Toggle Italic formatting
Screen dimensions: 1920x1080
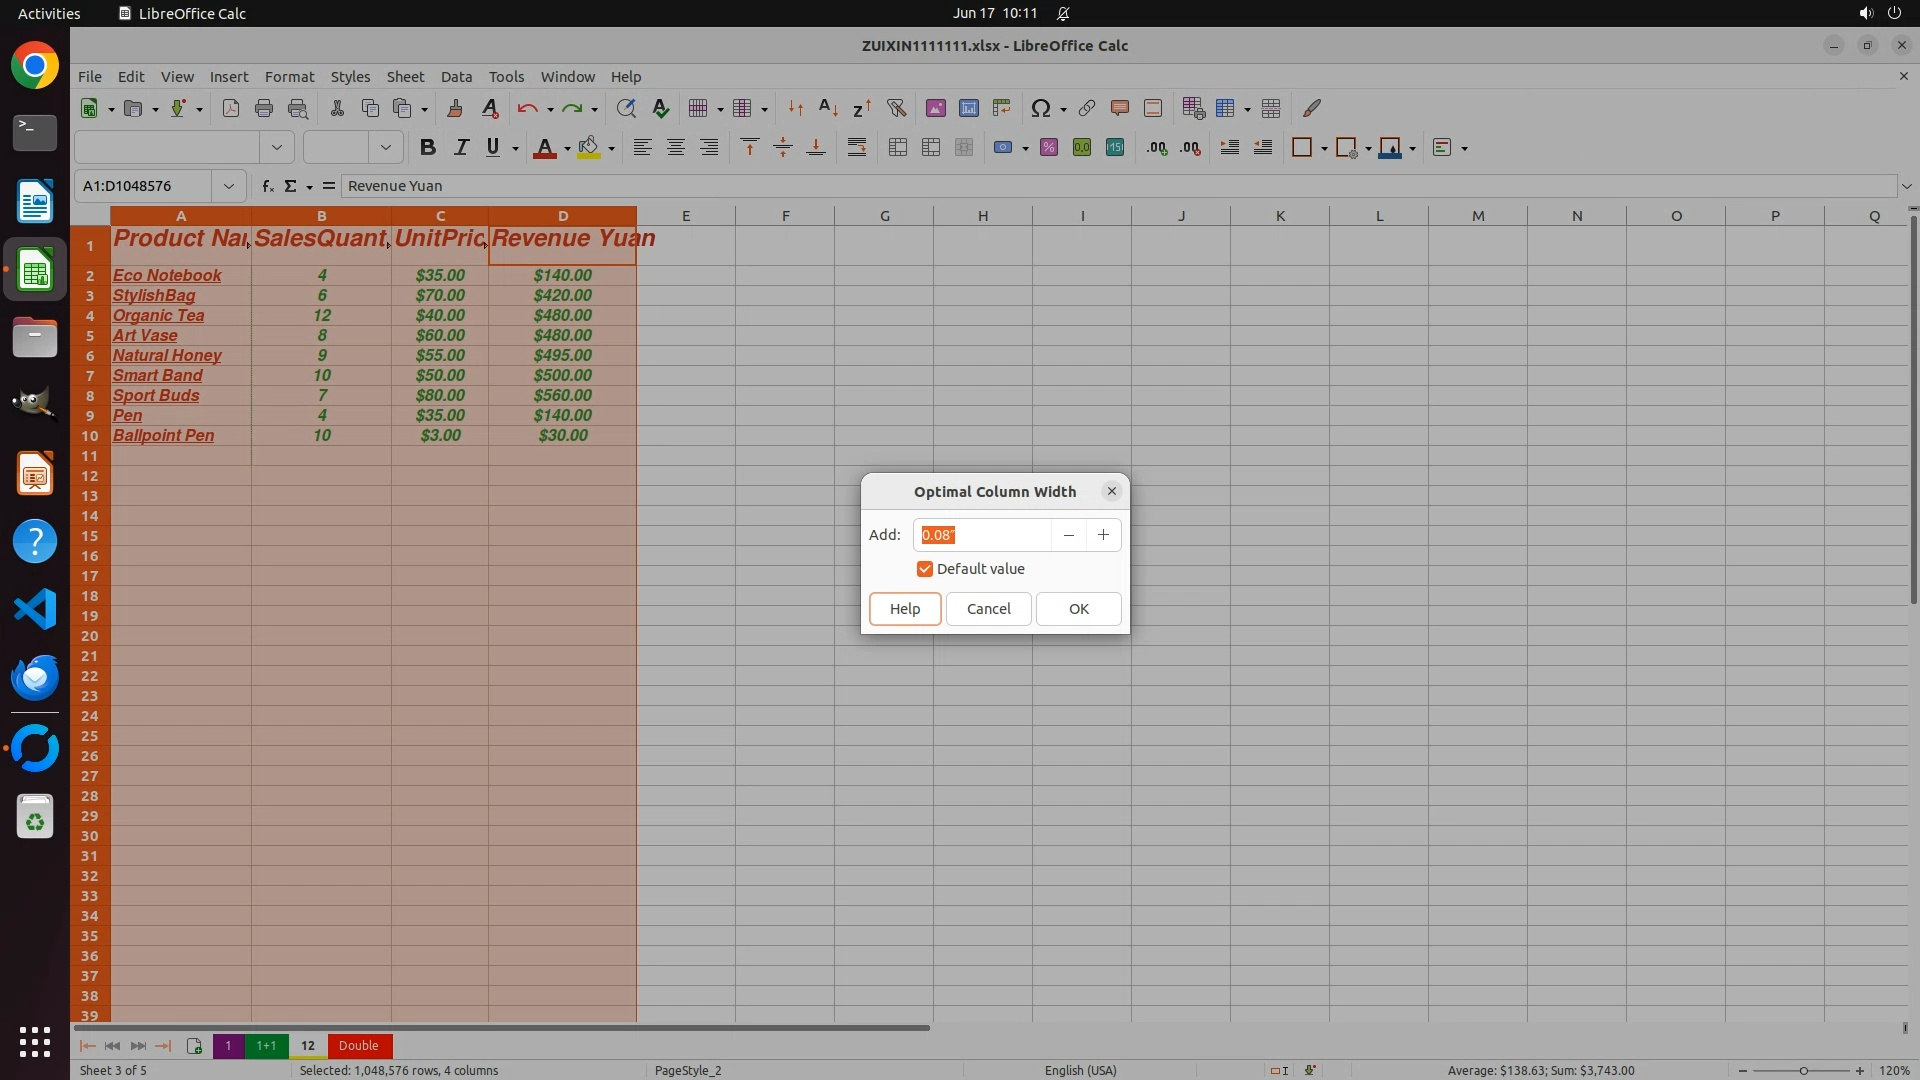[461, 147]
